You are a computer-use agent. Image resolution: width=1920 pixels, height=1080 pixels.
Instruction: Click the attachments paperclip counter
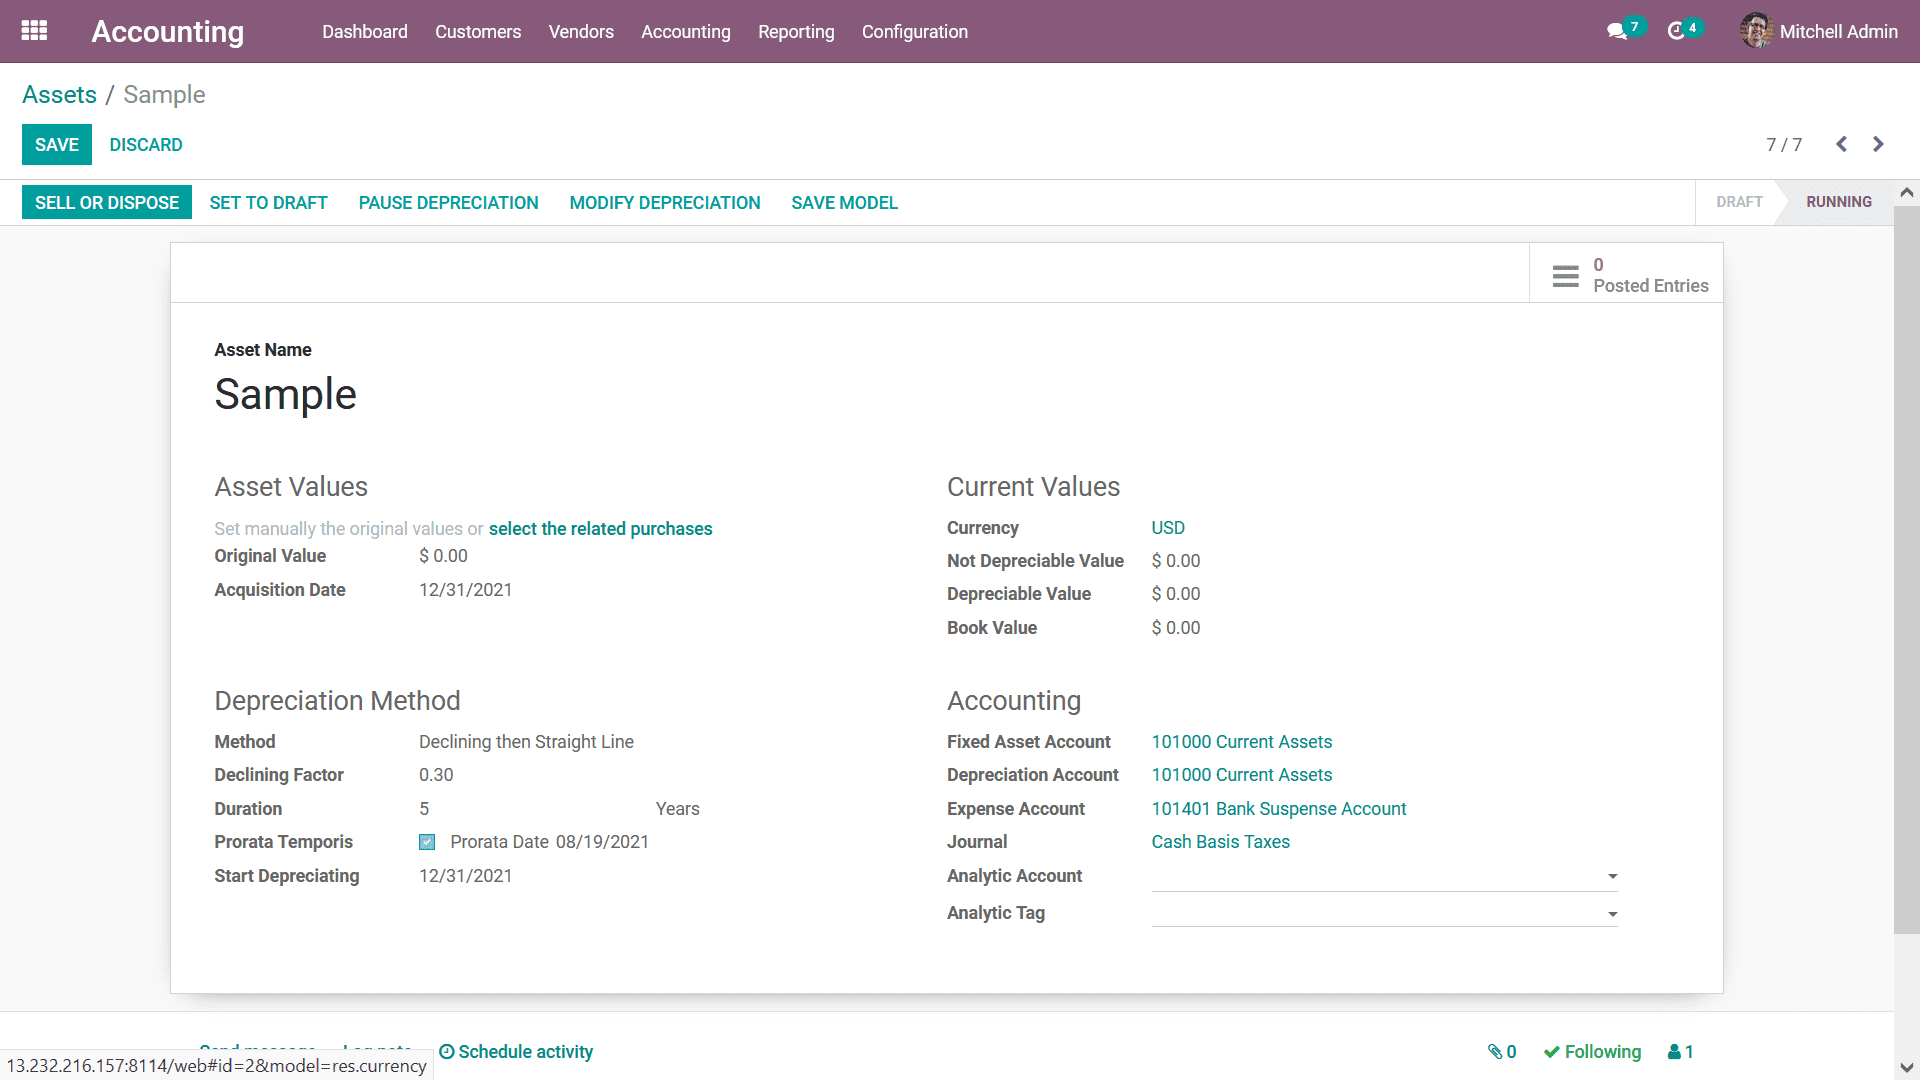click(1502, 1051)
